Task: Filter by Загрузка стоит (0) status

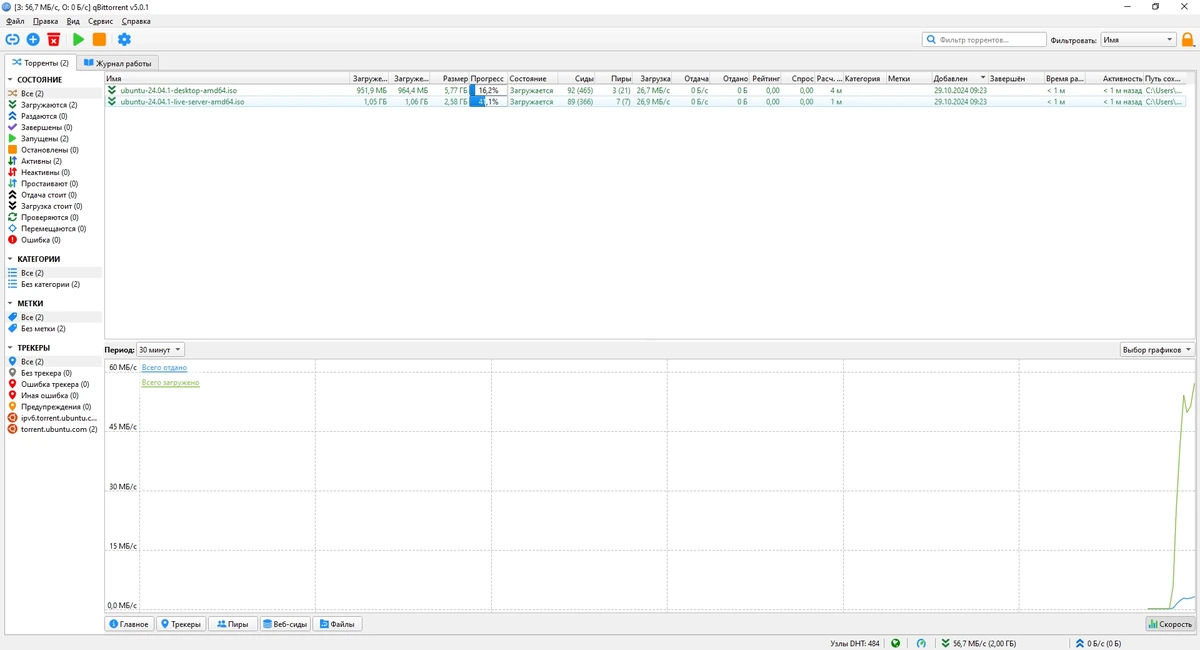Action: 51,206
